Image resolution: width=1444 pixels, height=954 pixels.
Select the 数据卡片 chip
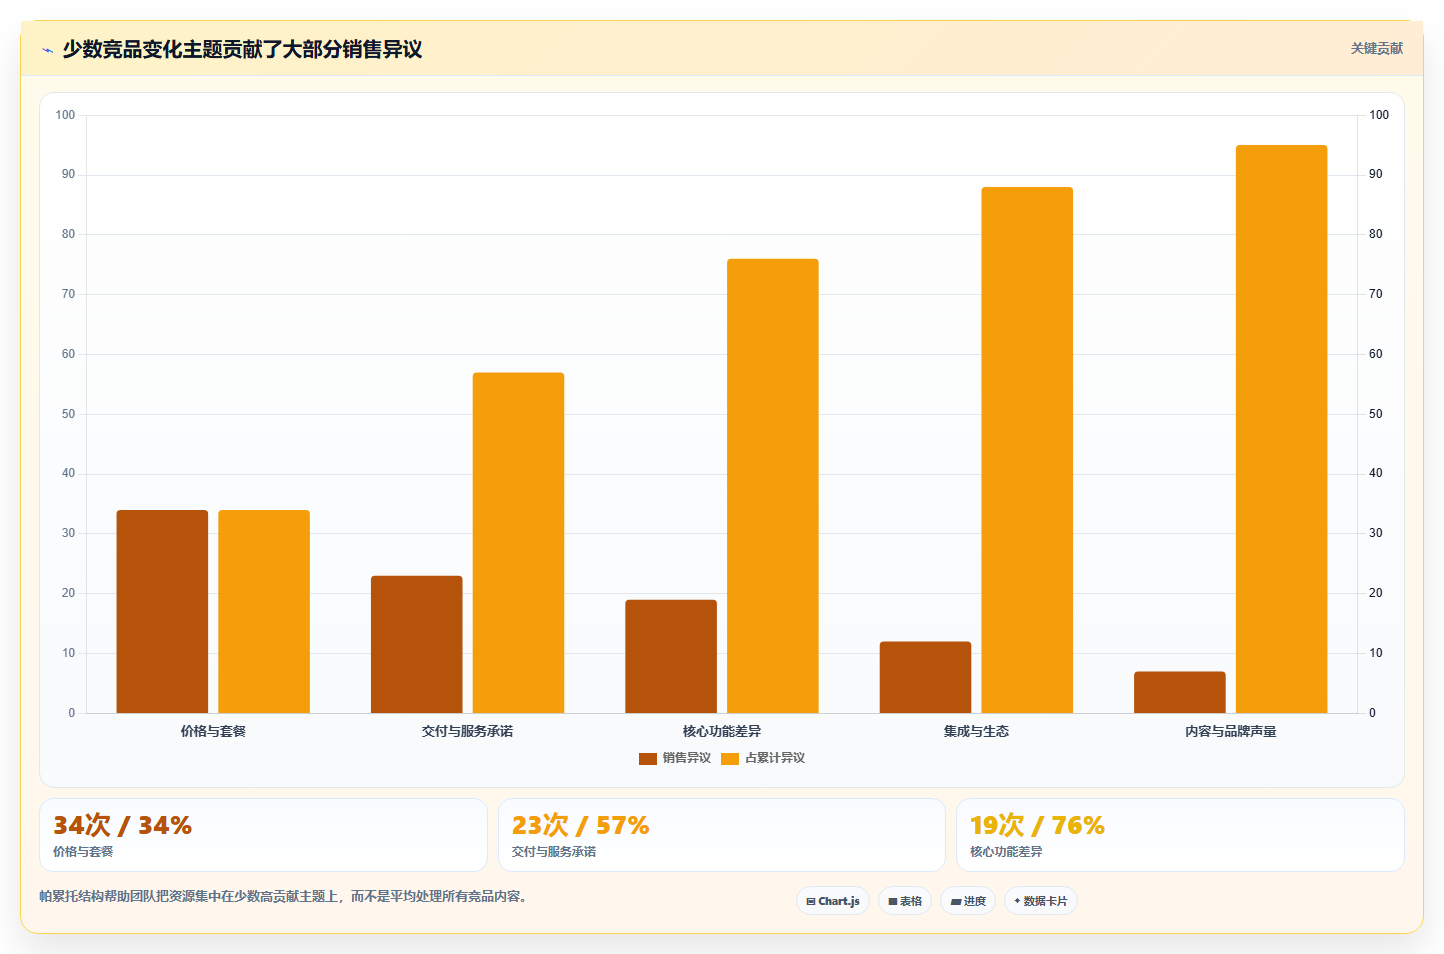pos(1041,901)
